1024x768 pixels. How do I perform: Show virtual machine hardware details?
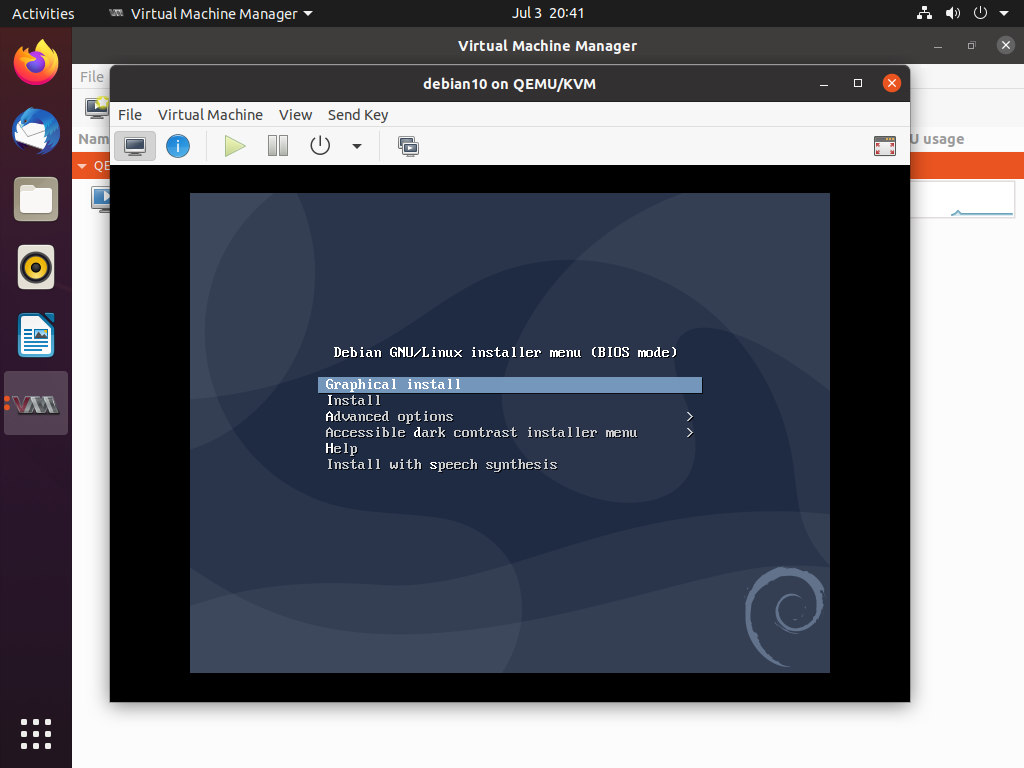click(178, 145)
